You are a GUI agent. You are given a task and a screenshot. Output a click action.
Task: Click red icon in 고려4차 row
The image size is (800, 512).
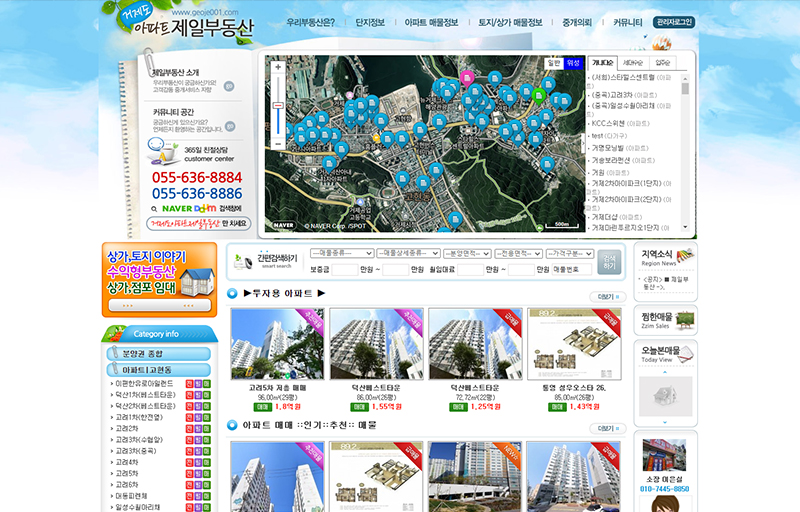[x=189, y=463]
